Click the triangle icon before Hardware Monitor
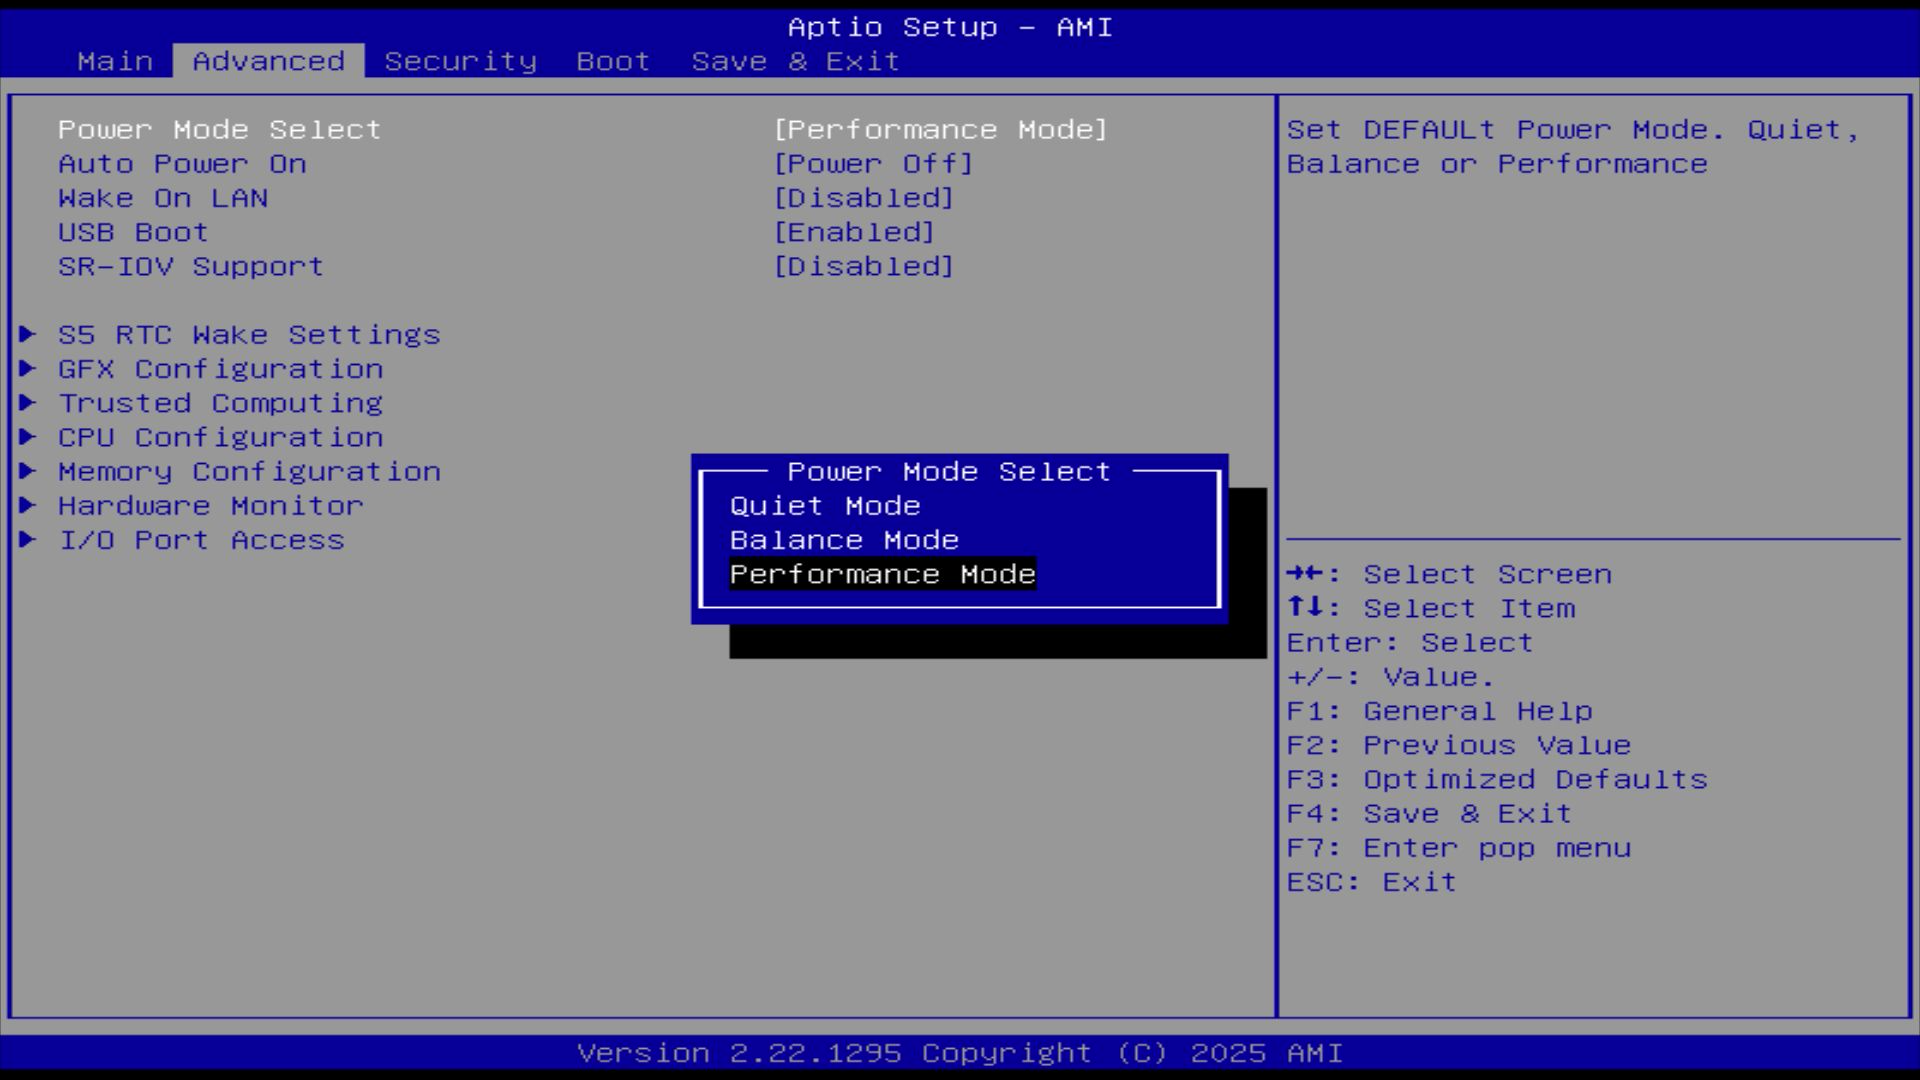Viewport: 1920px width, 1080px height. [28, 504]
